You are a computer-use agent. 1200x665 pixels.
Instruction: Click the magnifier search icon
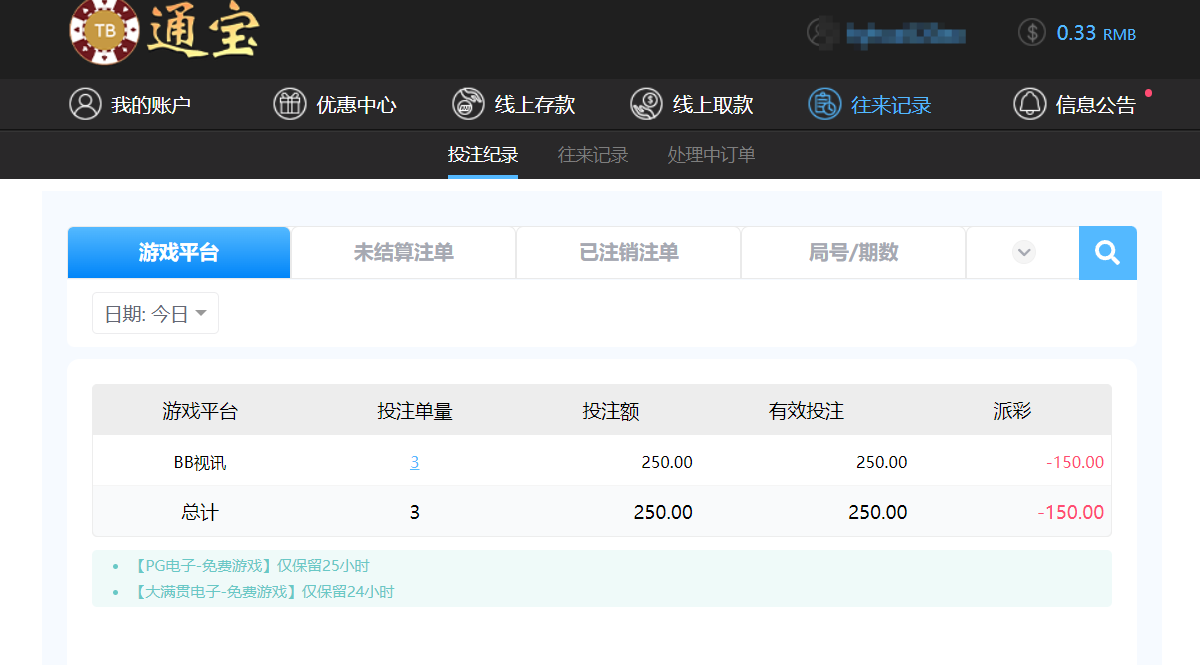coord(1107,252)
